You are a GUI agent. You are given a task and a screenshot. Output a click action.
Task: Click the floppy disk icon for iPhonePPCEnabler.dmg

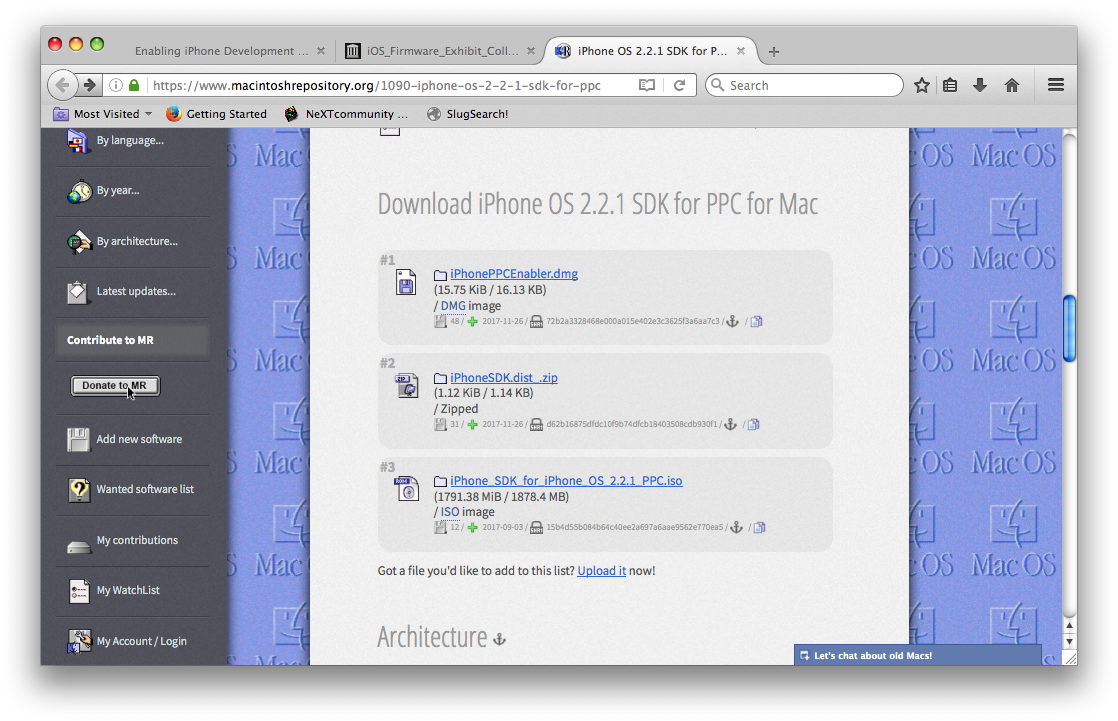pyautogui.click(x=405, y=282)
